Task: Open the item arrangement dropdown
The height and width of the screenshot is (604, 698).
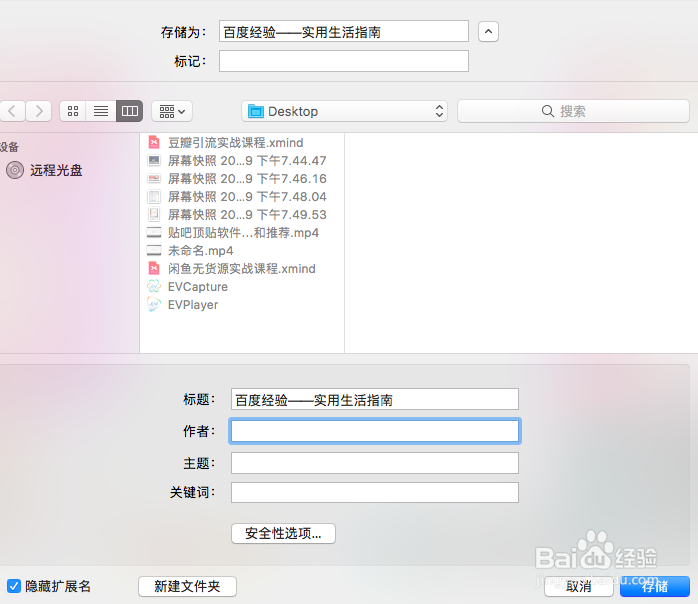Action: pyautogui.click(x=172, y=111)
